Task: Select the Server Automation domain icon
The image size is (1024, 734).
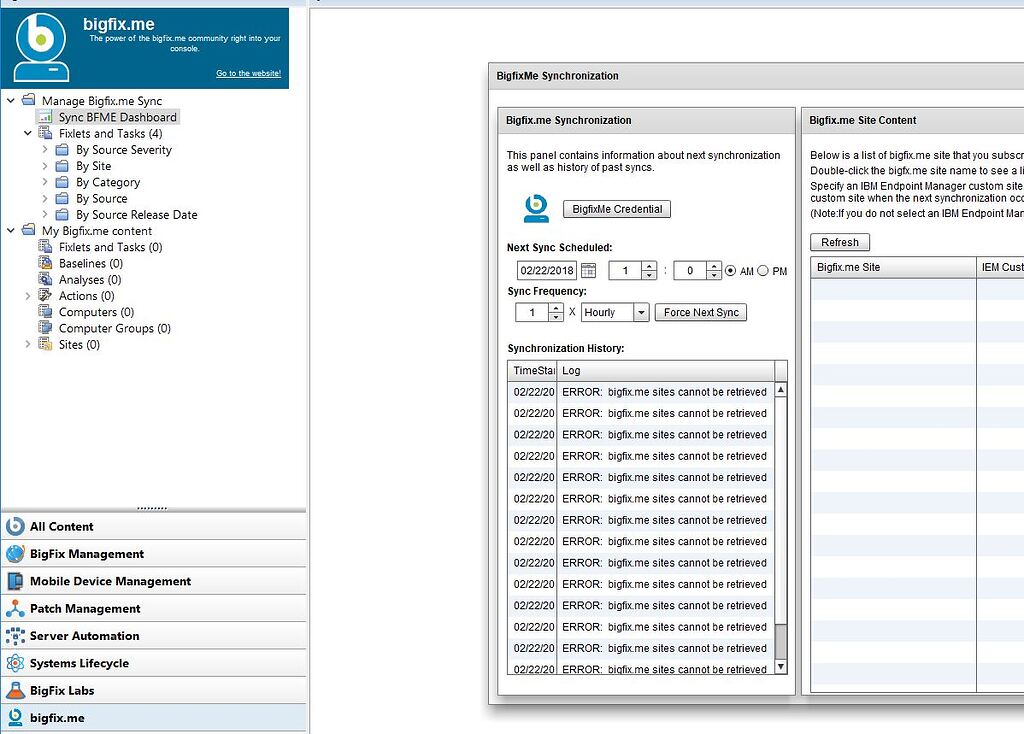Action: 18,635
